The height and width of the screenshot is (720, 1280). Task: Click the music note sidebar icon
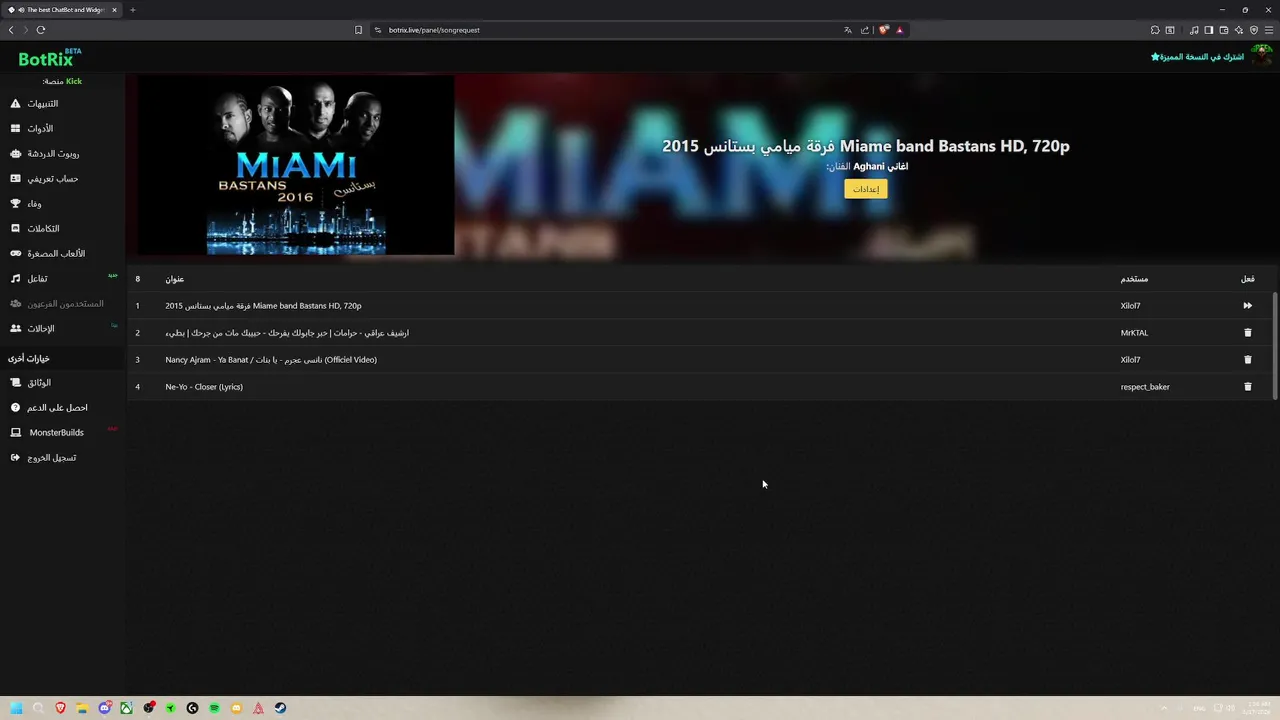coord(15,279)
